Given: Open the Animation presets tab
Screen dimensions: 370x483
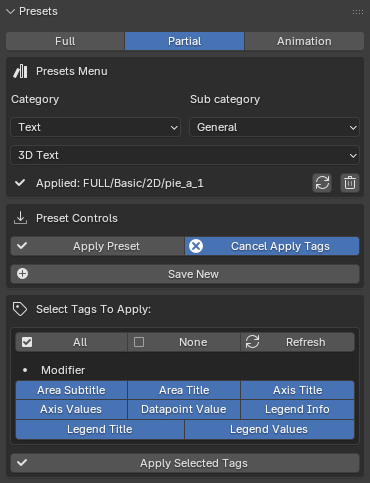Looking at the screenshot, I should 304,41.
